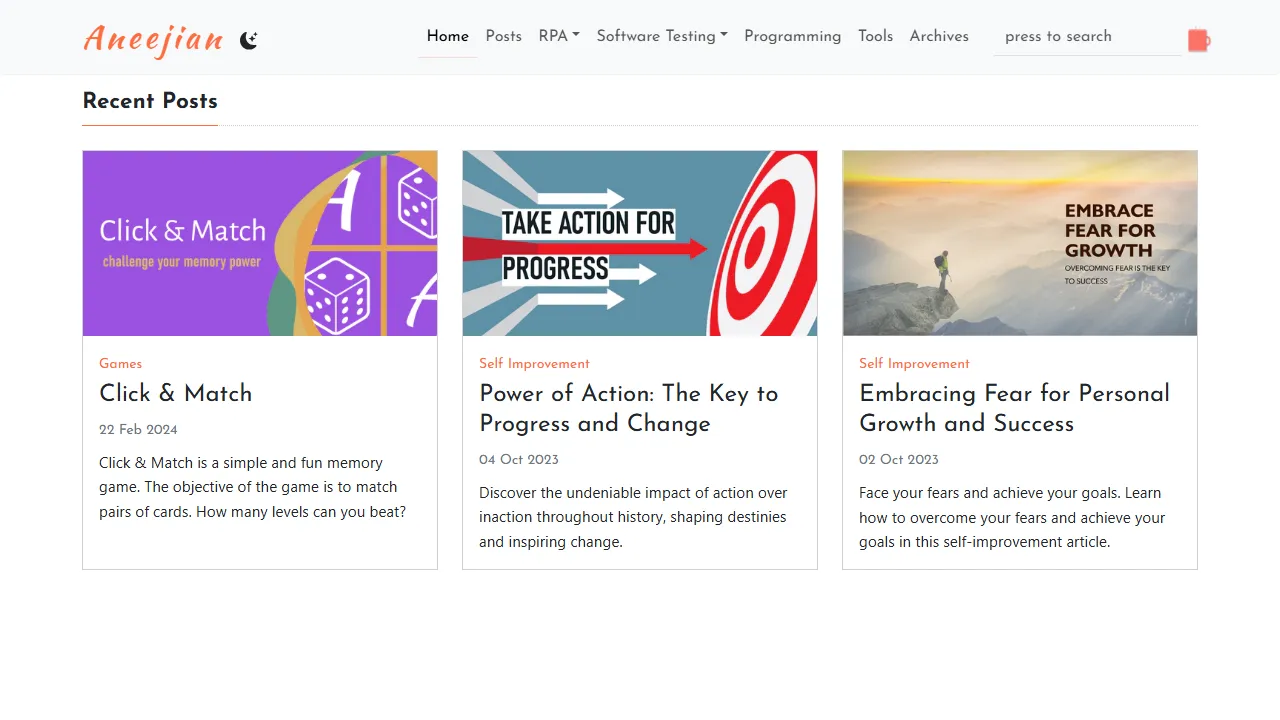Click the Aneejian site logo

click(x=154, y=39)
